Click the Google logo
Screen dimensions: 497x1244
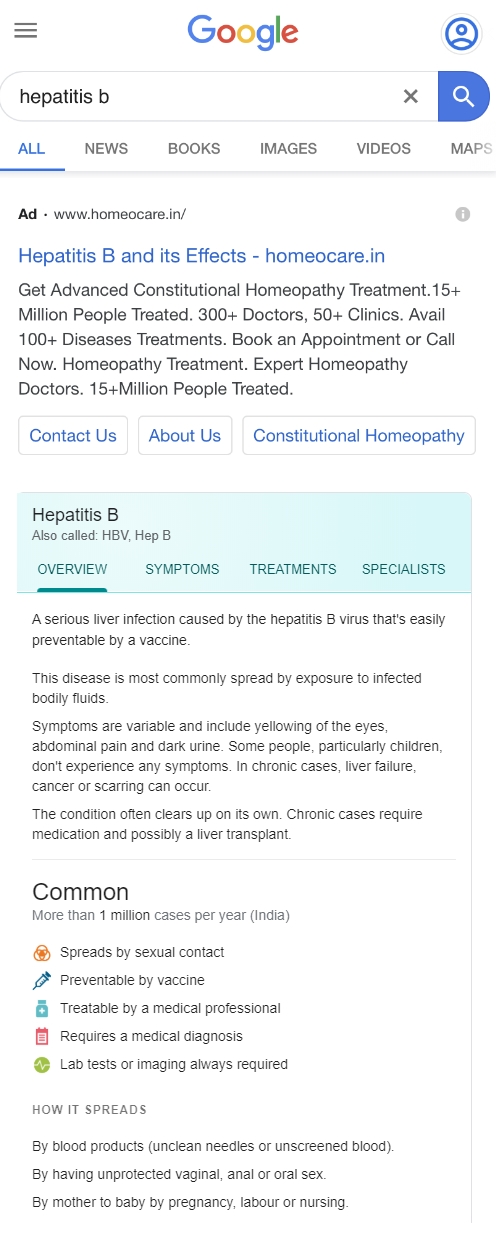click(243, 33)
